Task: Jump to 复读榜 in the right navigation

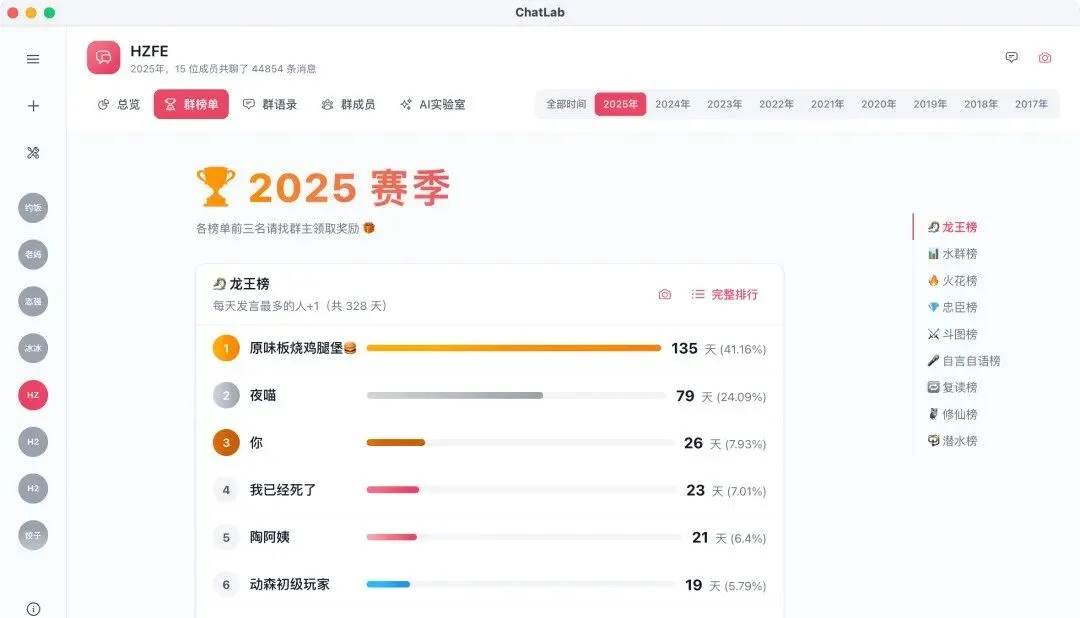Action: coord(953,388)
